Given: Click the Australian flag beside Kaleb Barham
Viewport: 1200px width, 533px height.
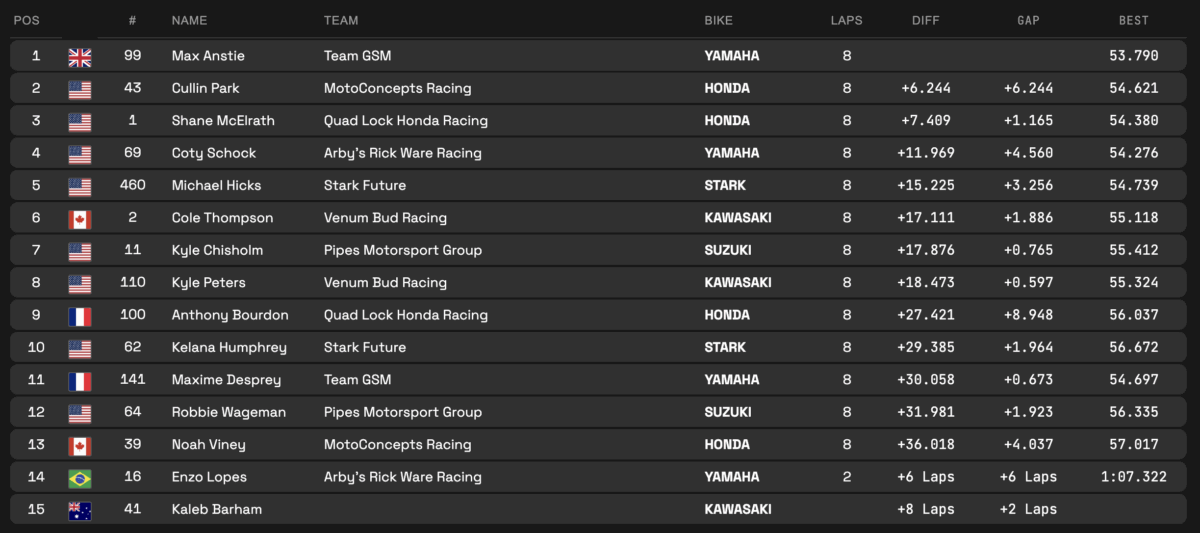Looking at the screenshot, I should (x=80, y=510).
